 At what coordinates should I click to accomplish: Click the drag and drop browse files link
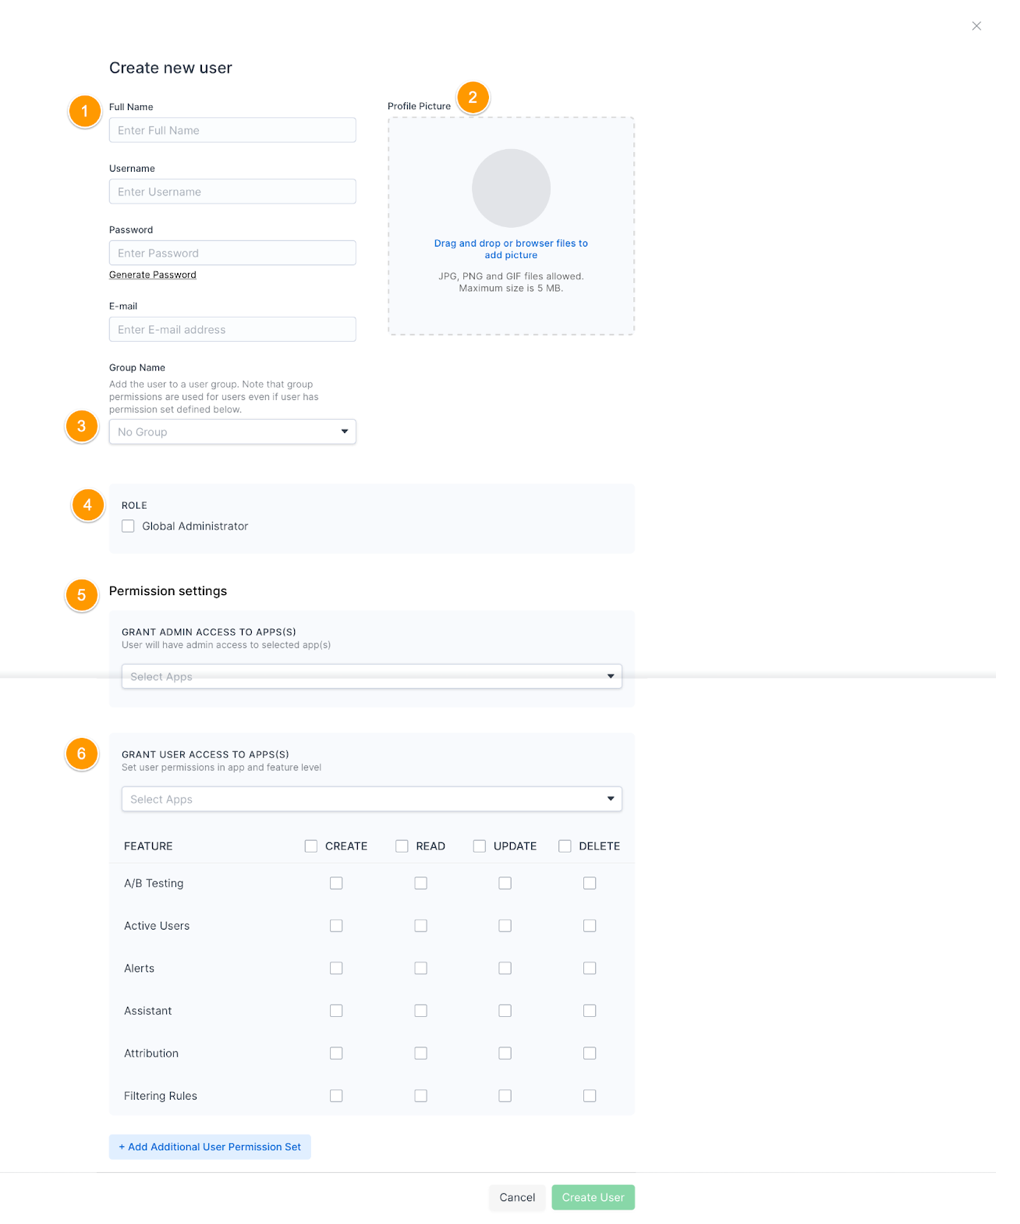click(511, 249)
